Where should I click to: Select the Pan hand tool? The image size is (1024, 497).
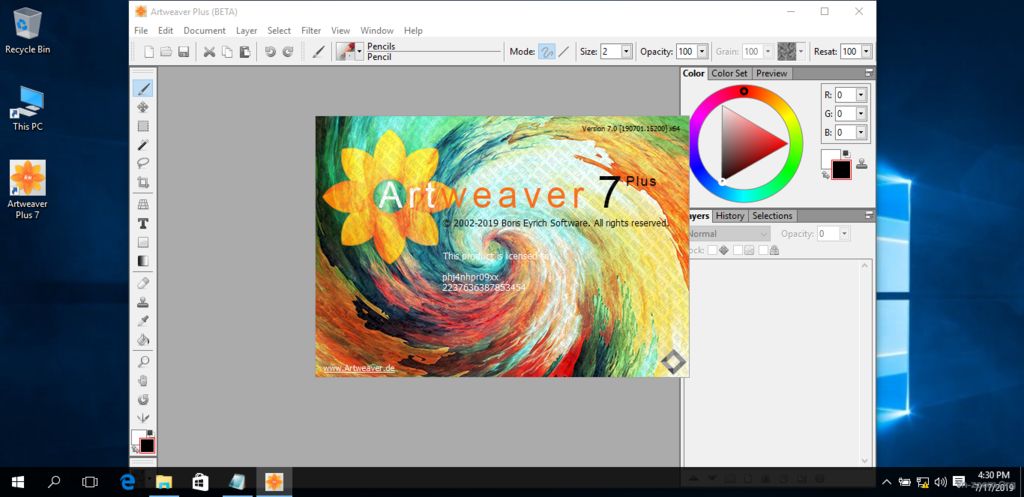tap(143, 380)
